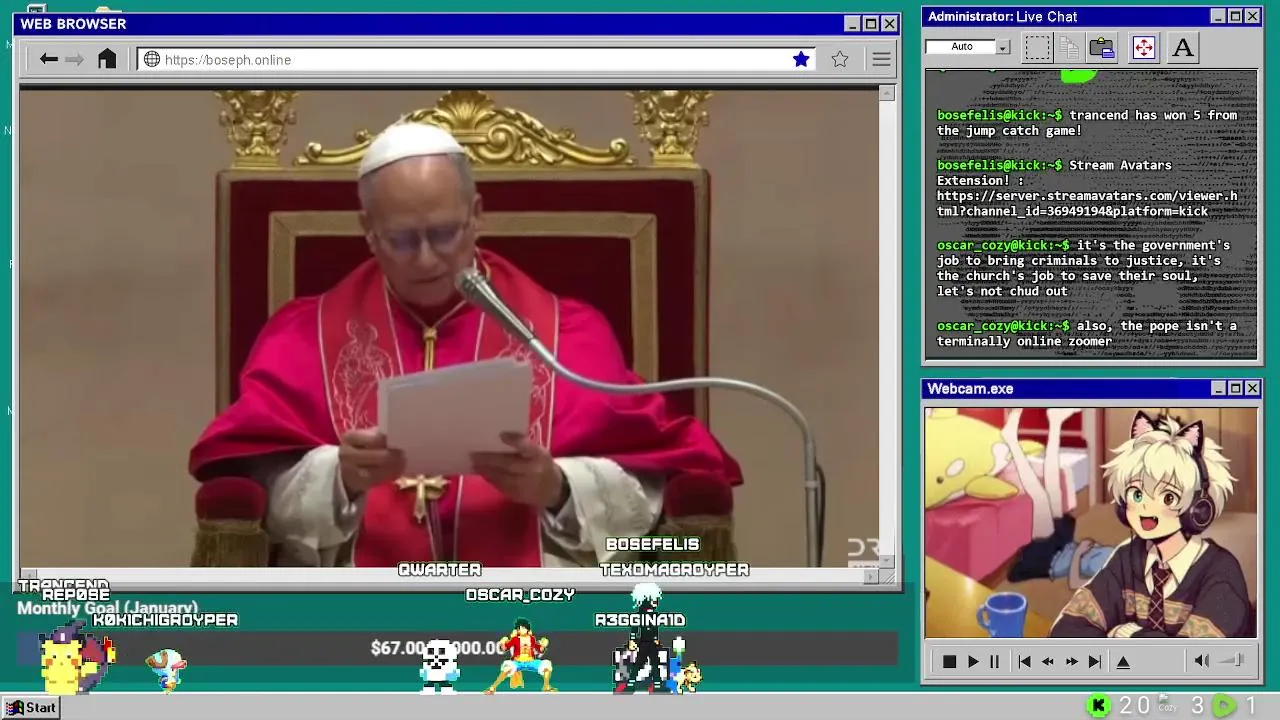The image size is (1280, 720).
Task: Click the $67.00 goal progress bar
Action: (457, 648)
